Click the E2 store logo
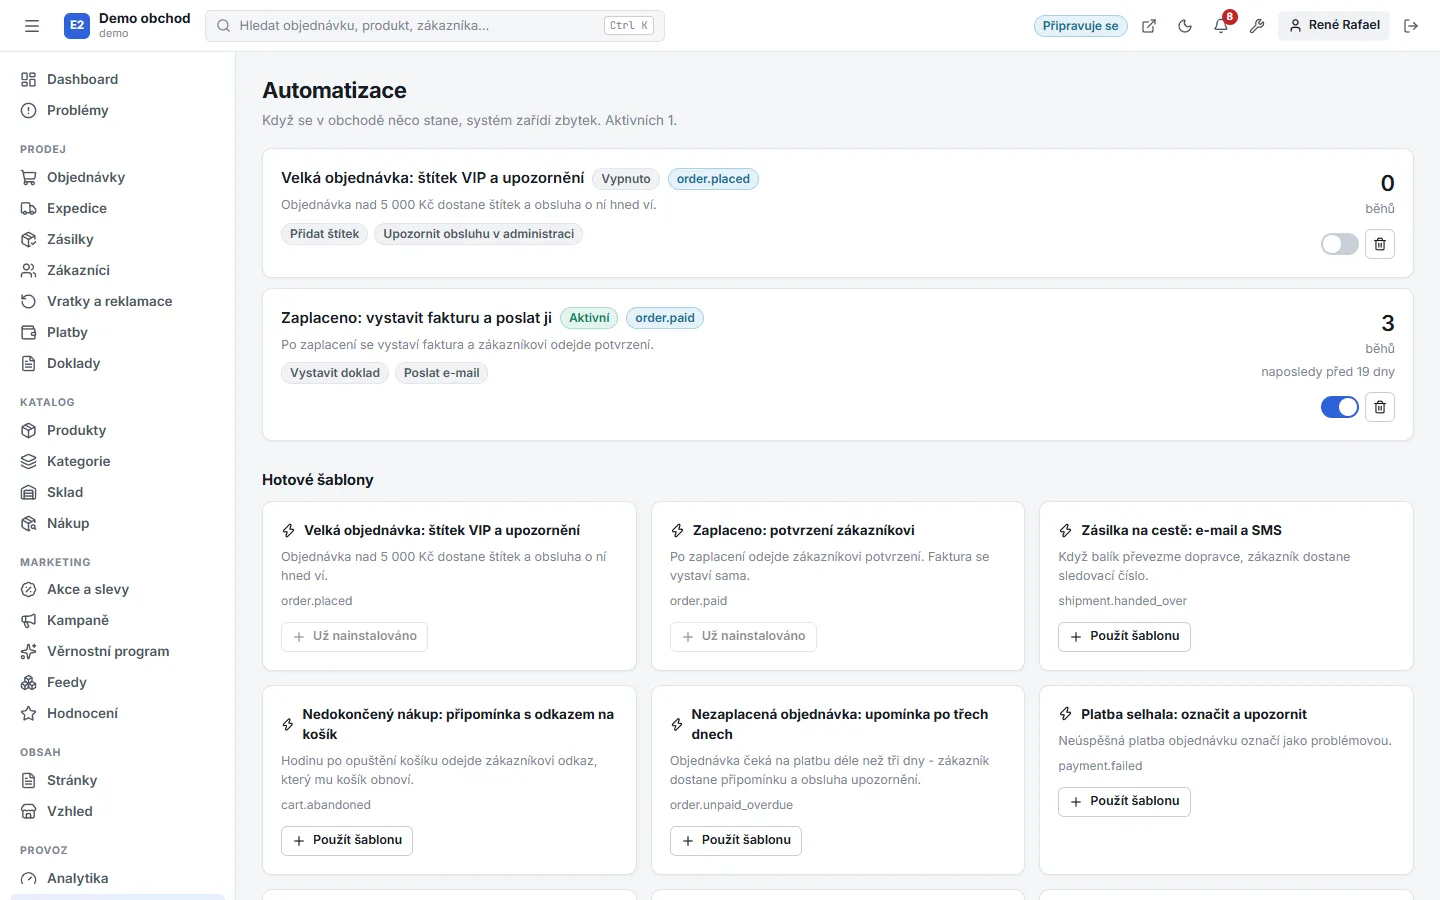 77,26
